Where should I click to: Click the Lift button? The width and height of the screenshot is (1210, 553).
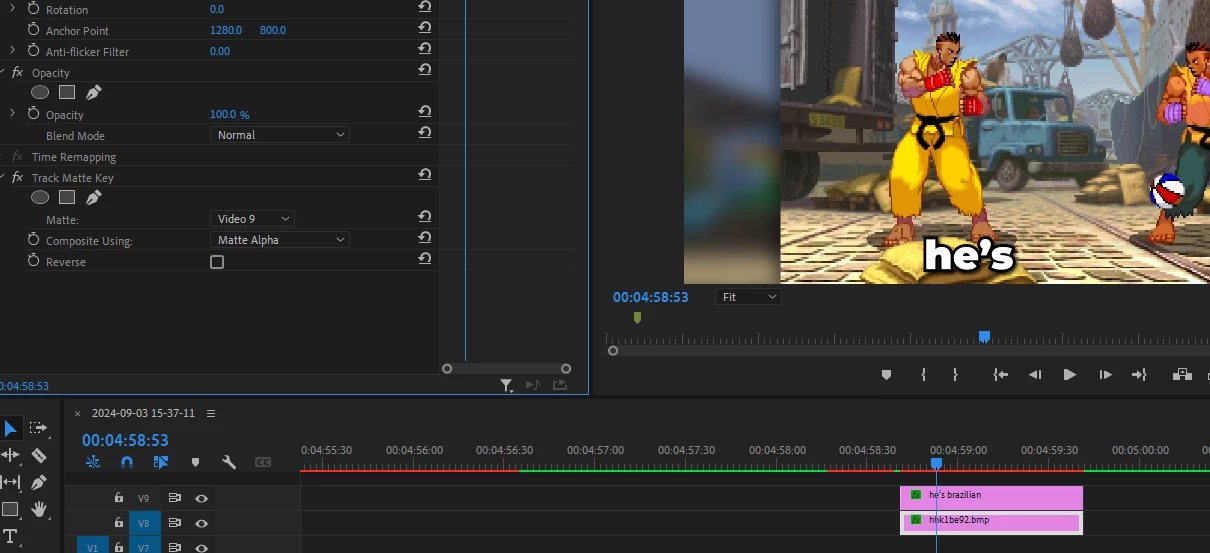pyautogui.click(x=1183, y=375)
